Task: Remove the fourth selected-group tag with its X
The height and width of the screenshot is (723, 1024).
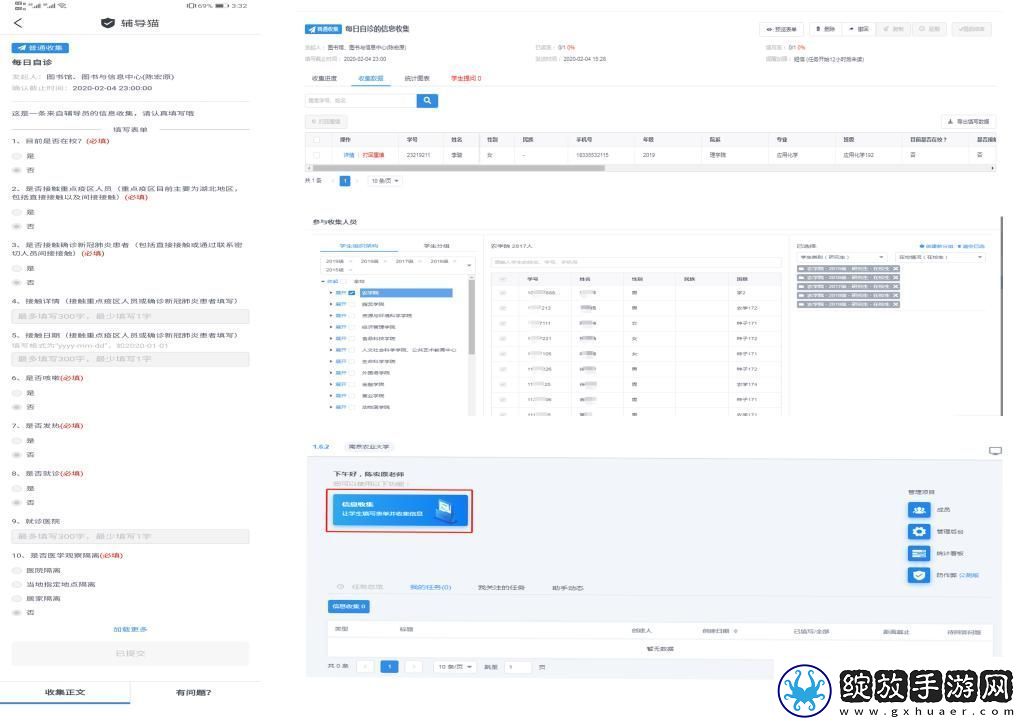Action: pos(896,295)
